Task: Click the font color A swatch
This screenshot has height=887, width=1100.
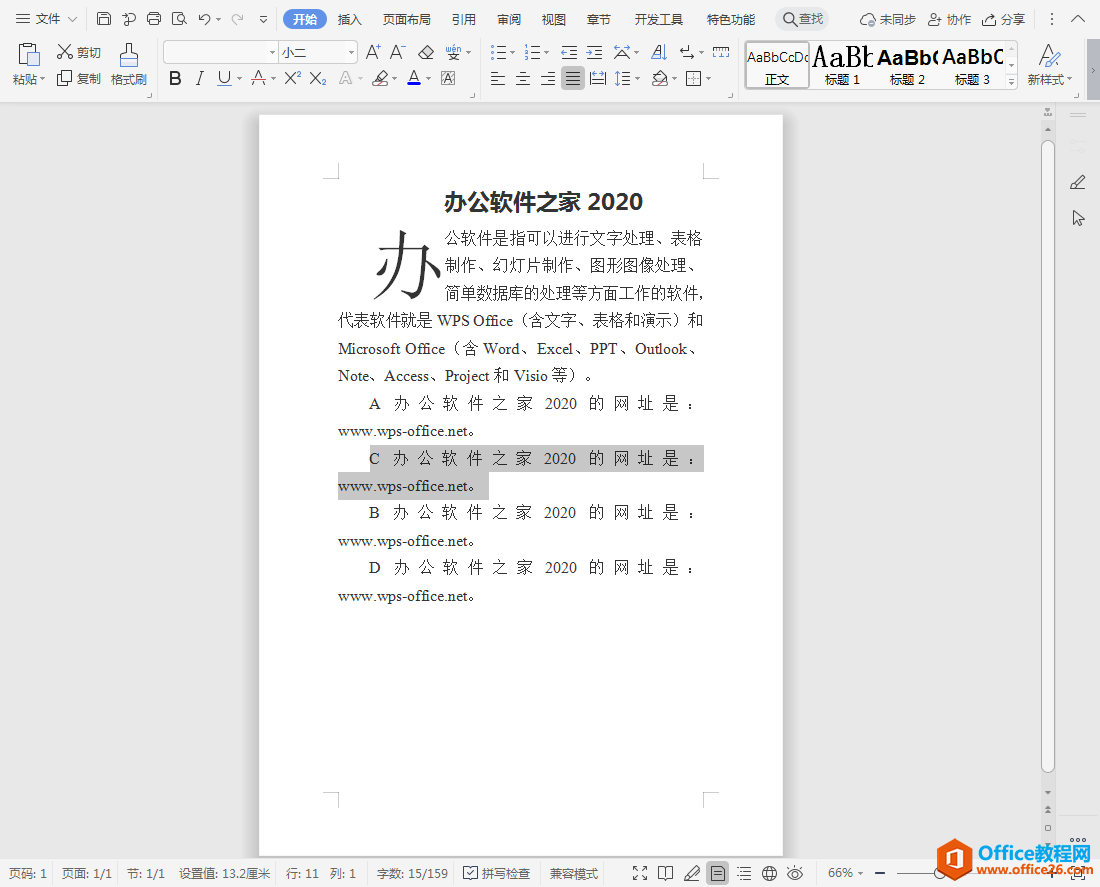Action: tap(414, 78)
